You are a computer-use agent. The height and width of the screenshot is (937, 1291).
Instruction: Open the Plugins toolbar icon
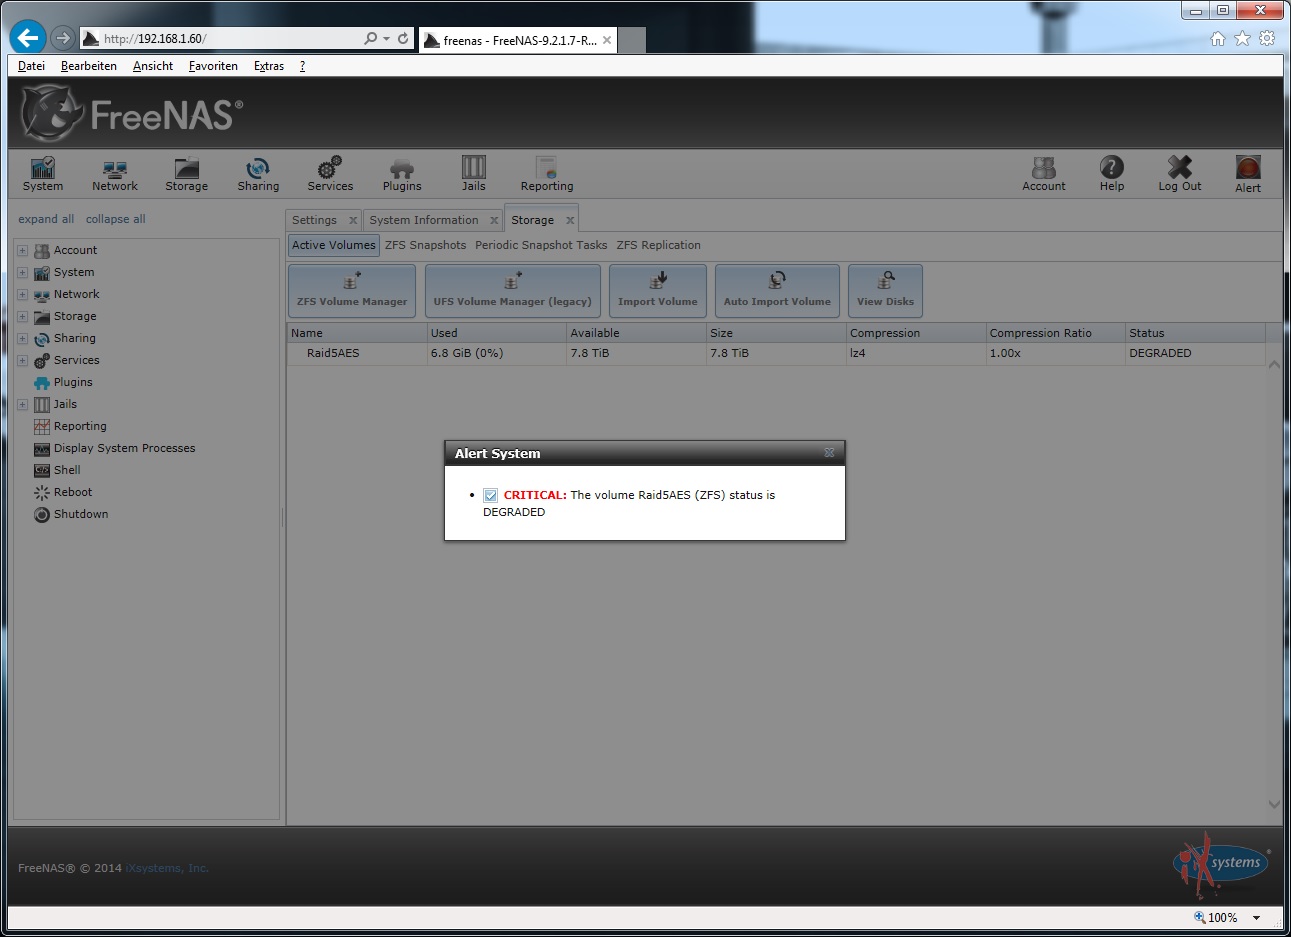pyautogui.click(x=402, y=174)
